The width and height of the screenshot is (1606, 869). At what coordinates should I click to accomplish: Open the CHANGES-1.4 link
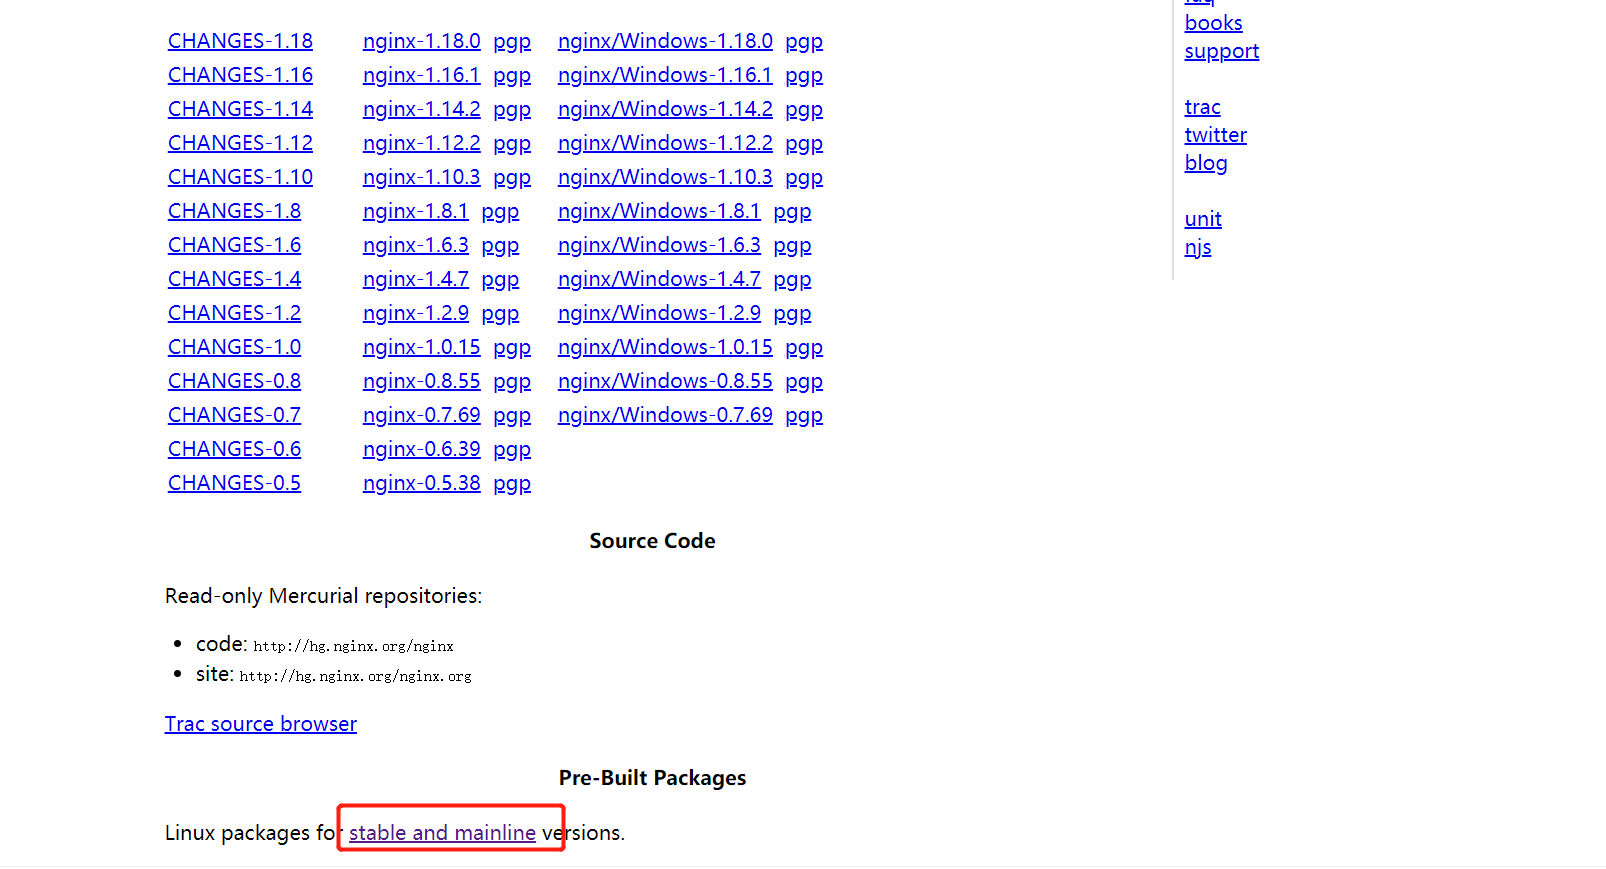click(234, 279)
